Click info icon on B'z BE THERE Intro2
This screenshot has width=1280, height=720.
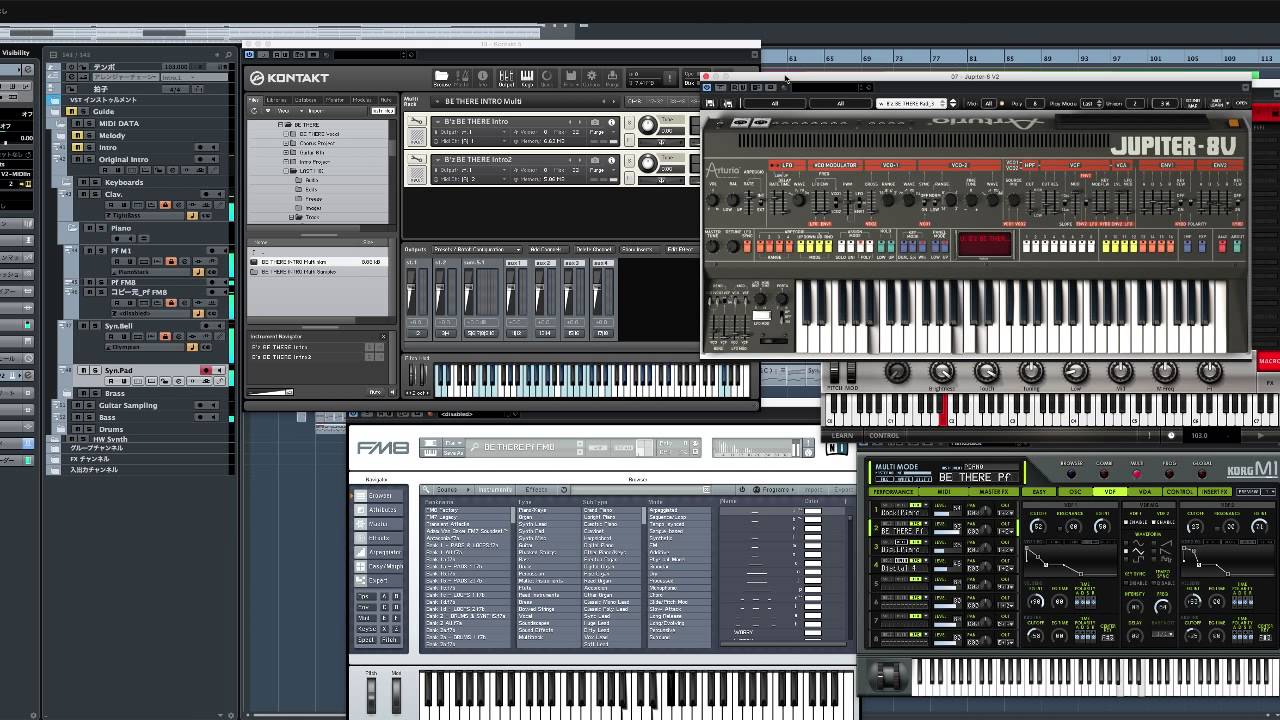tap(612, 160)
